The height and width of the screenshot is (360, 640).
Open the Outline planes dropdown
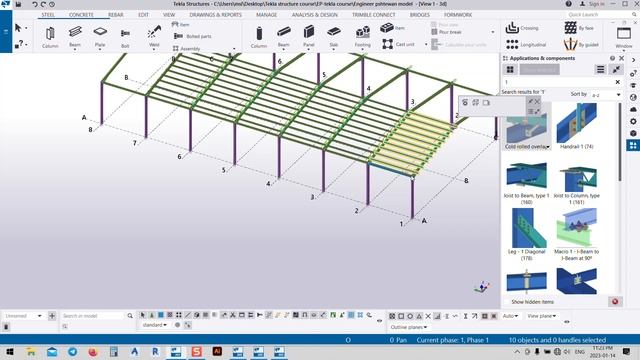click(409, 327)
